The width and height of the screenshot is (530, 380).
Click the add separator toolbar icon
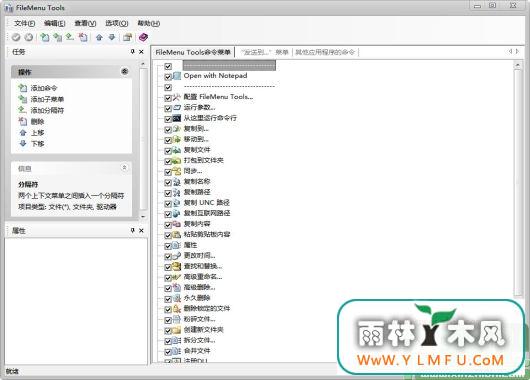point(70,37)
